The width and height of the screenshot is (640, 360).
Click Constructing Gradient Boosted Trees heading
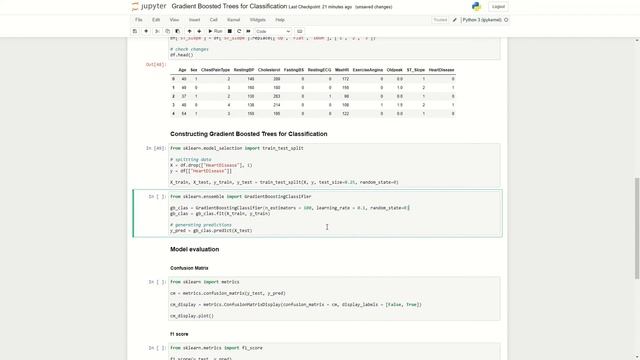click(x=249, y=134)
